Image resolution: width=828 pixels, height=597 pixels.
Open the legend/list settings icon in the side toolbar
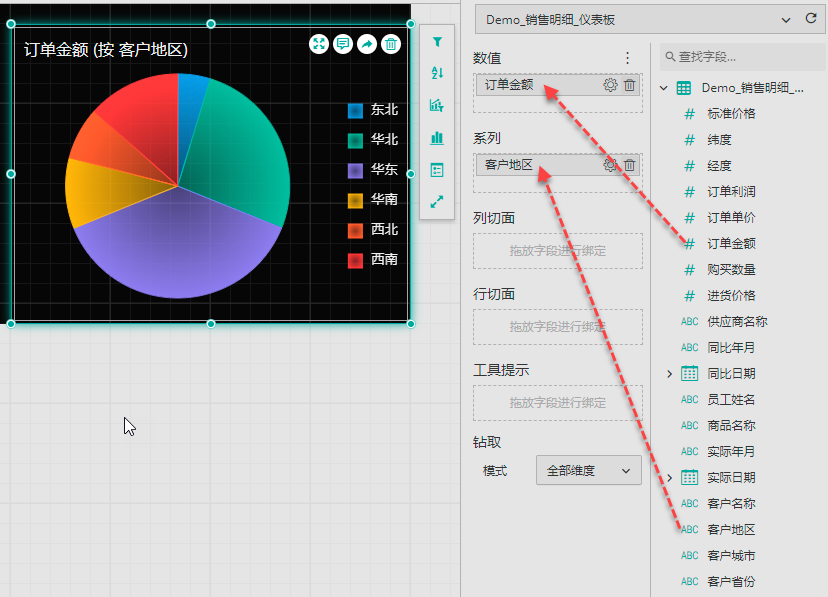click(x=437, y=170)
